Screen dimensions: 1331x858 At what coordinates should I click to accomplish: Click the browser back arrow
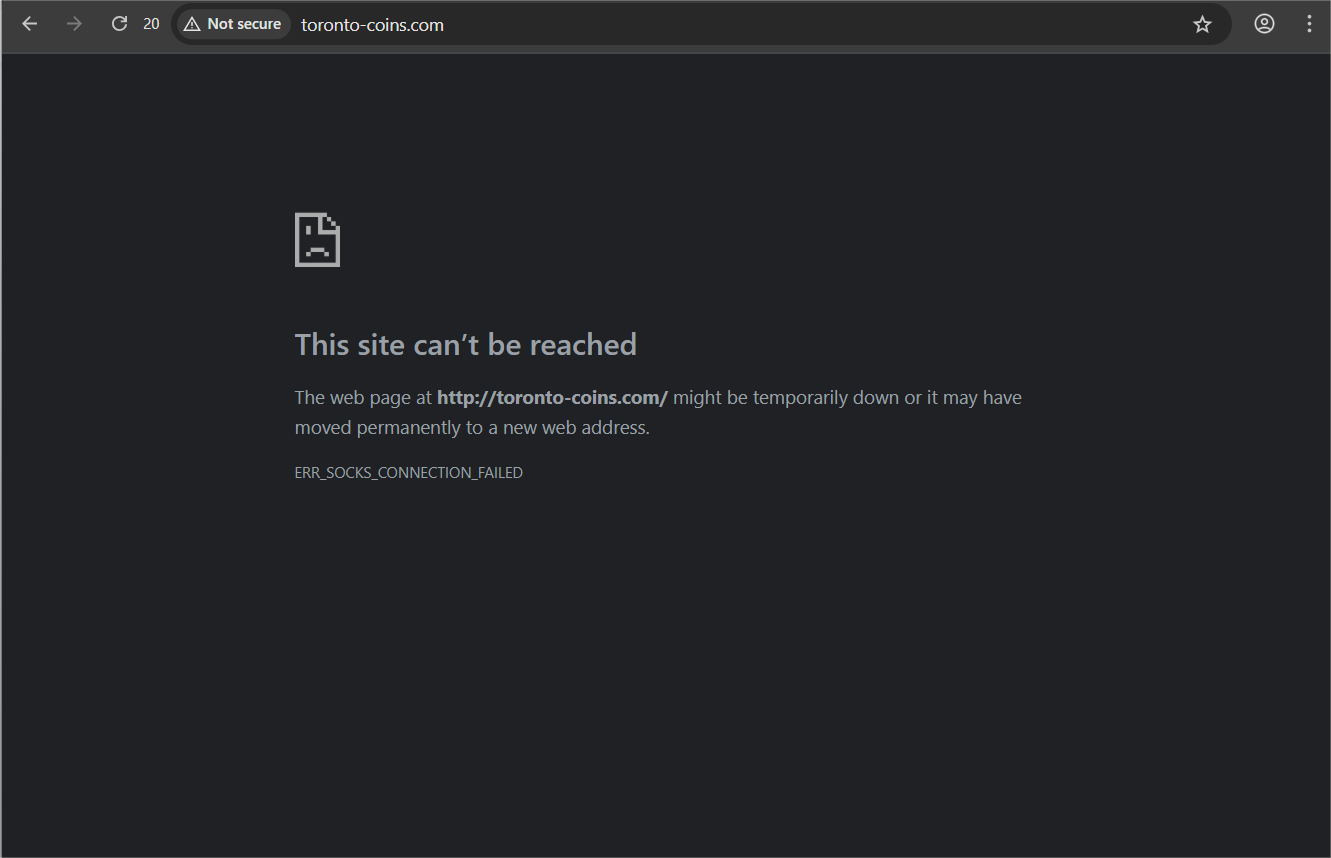click(x=30, y=24)
